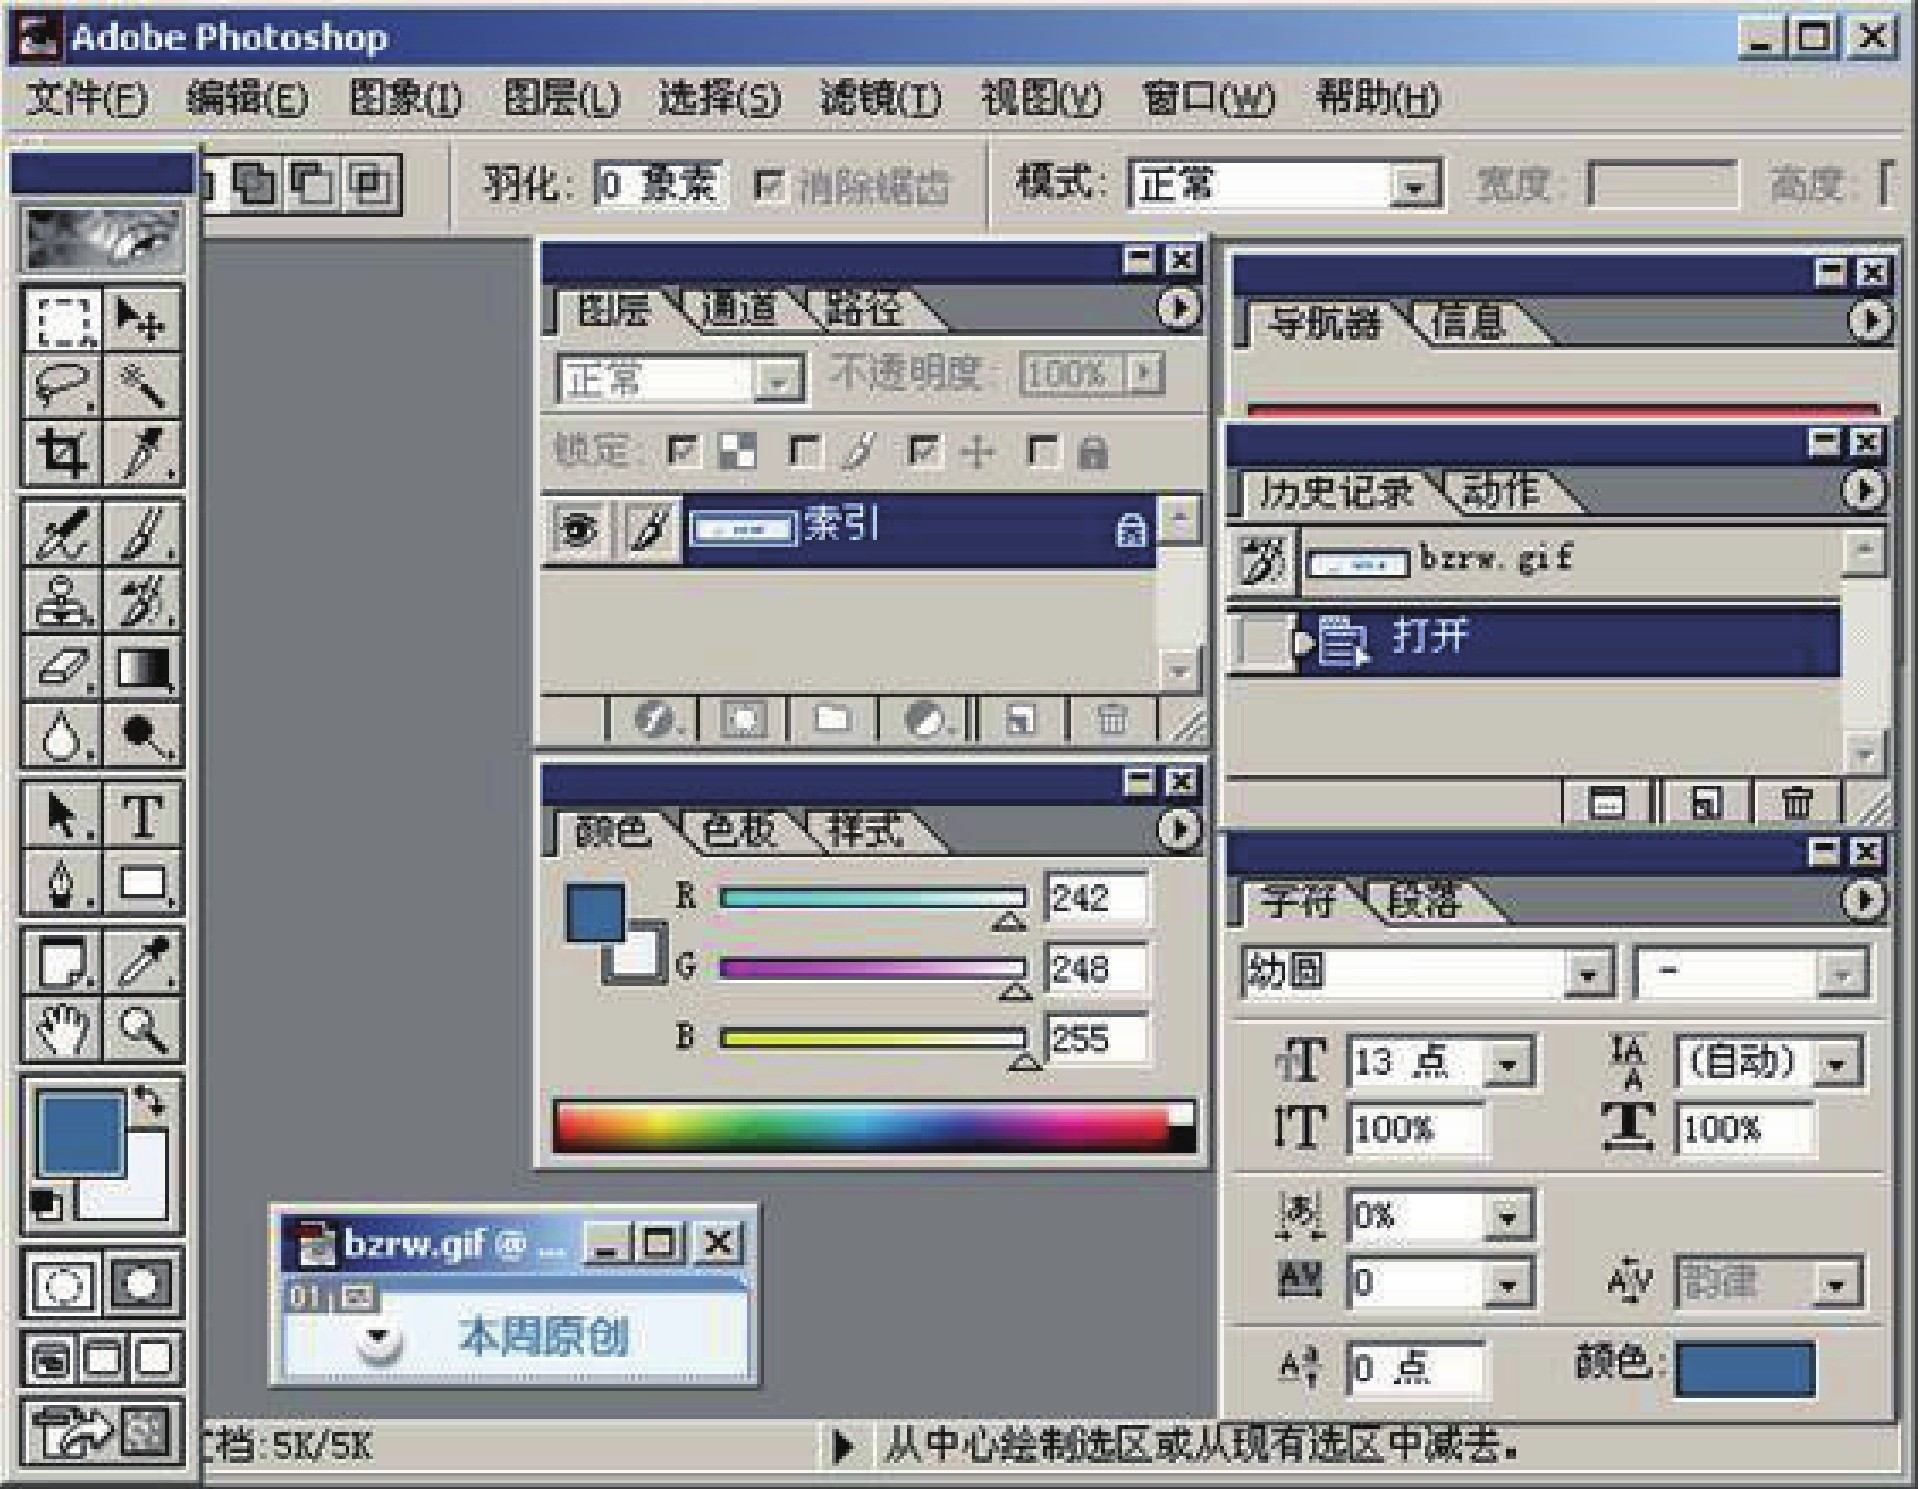Select the Magic Wand tool
1922x1489 pixels.
point(143,386)
